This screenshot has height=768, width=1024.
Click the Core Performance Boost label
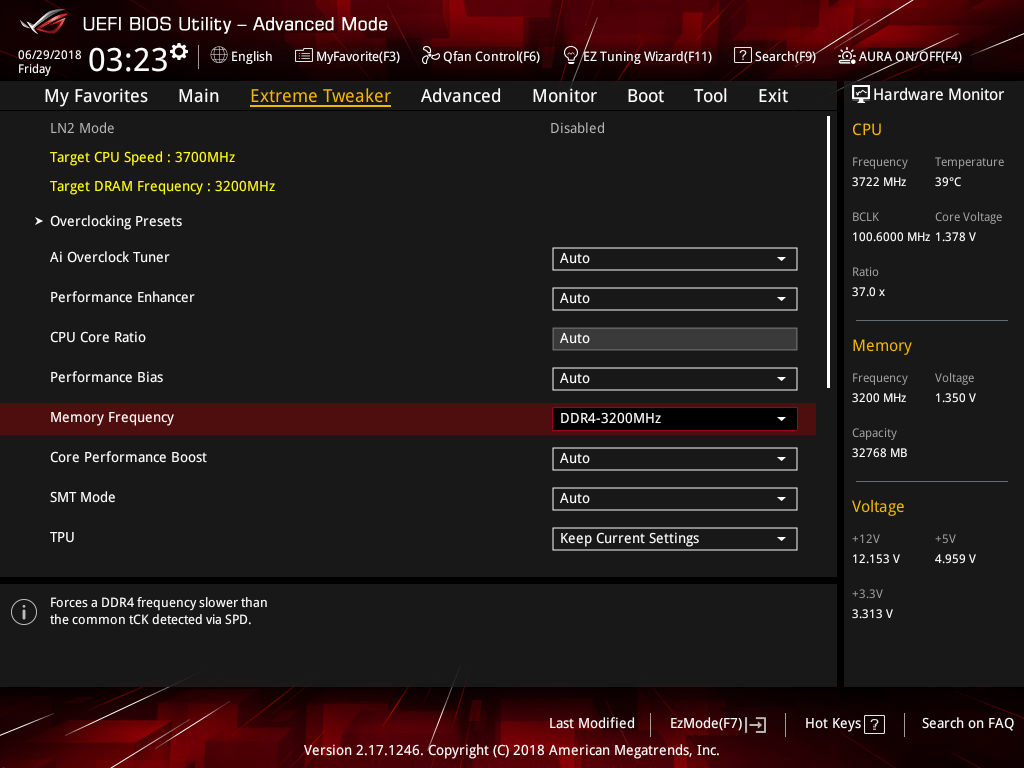[129, 457]
